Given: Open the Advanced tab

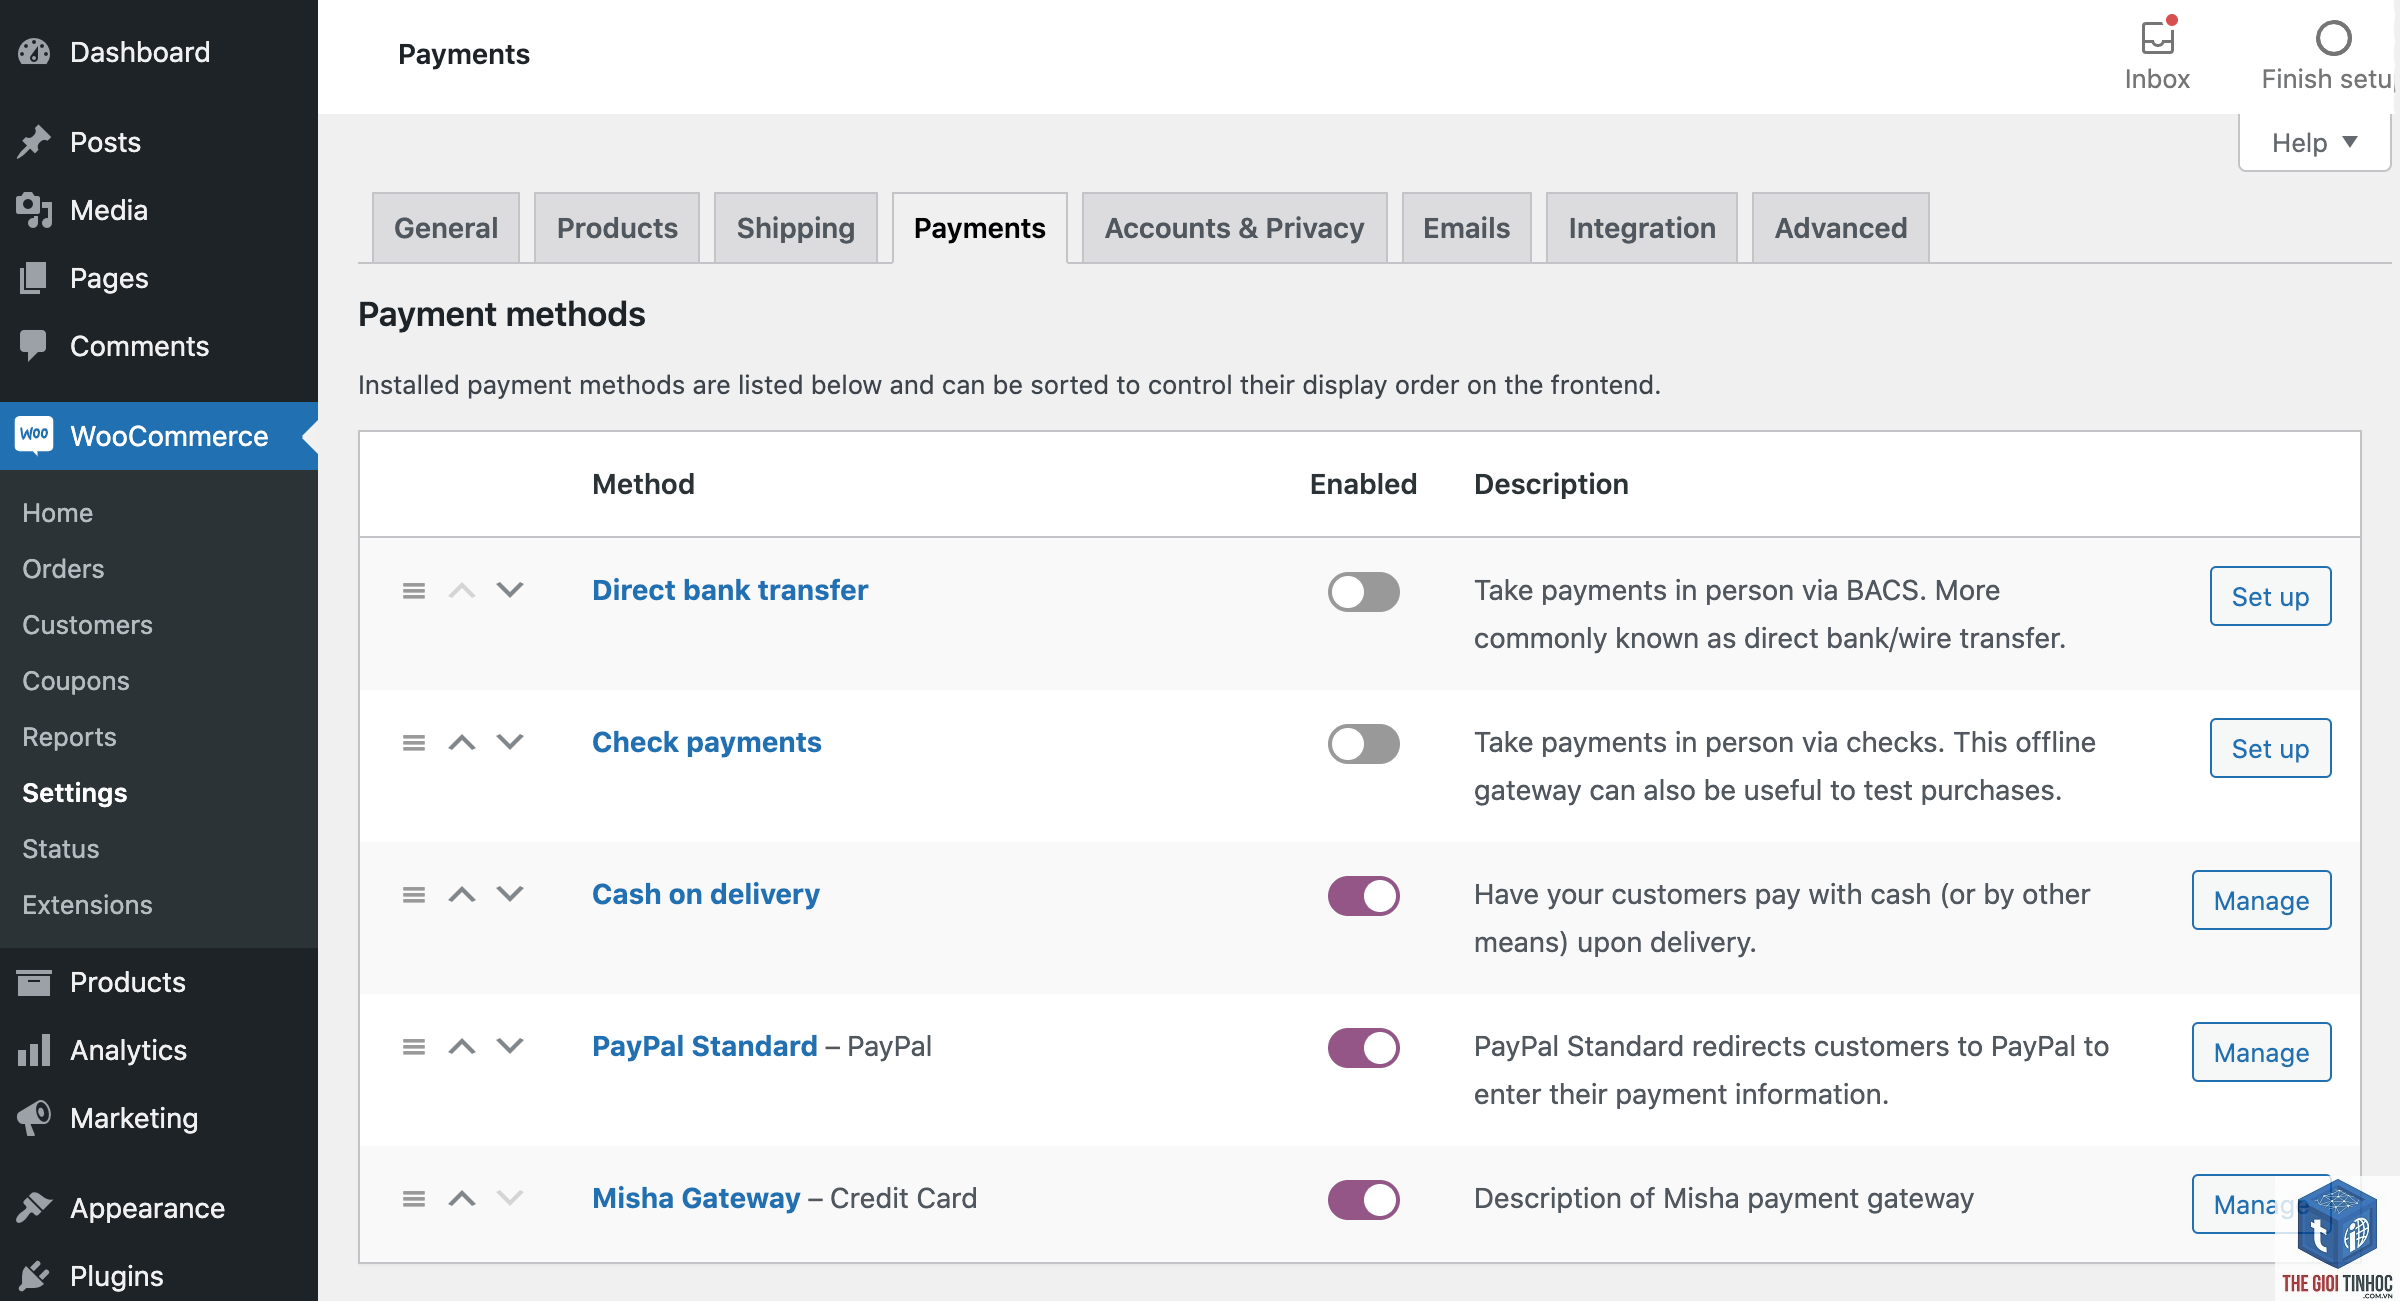Looking at the screenshot, I should 1841,228.
